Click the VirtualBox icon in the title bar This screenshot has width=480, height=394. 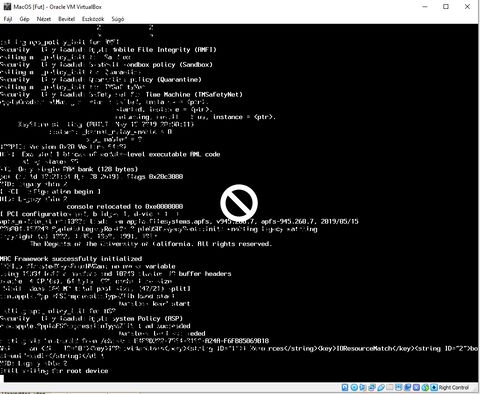pos(7,6)
